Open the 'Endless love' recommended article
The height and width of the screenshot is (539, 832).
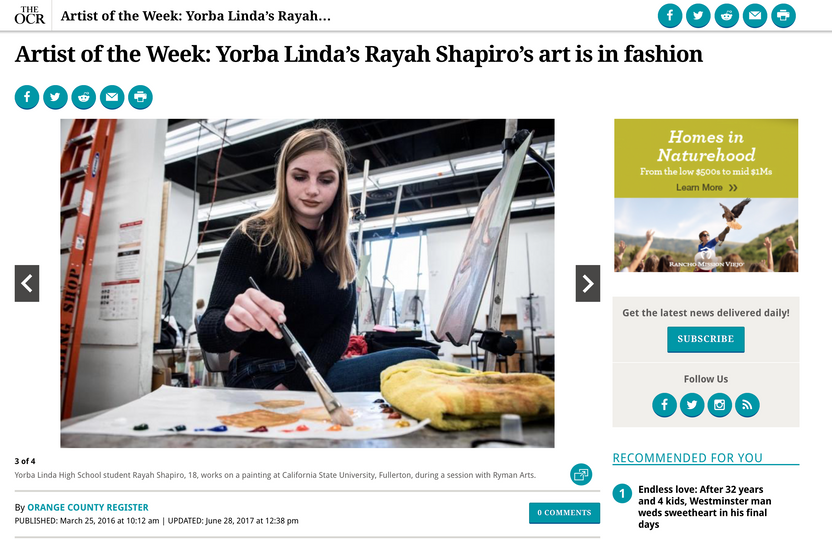pyautogui.click(x=705, y=507)
